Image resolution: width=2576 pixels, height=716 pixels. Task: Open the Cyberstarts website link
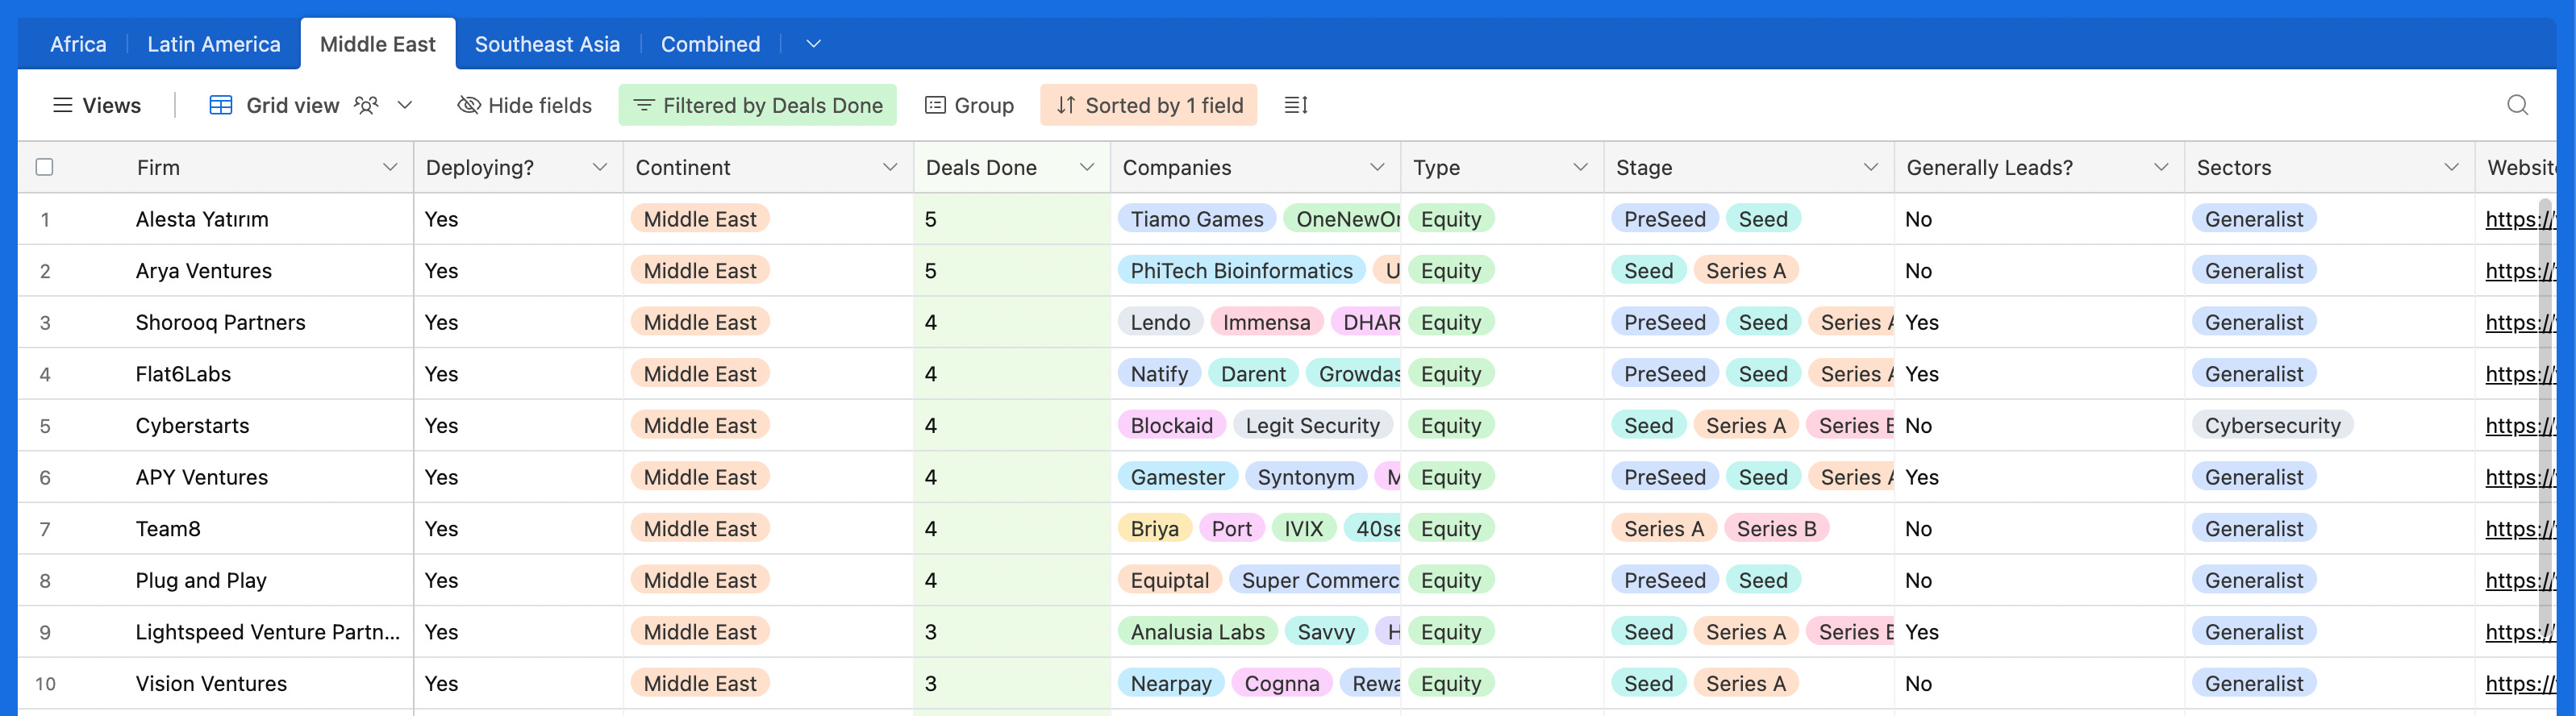pos(2519,425)
